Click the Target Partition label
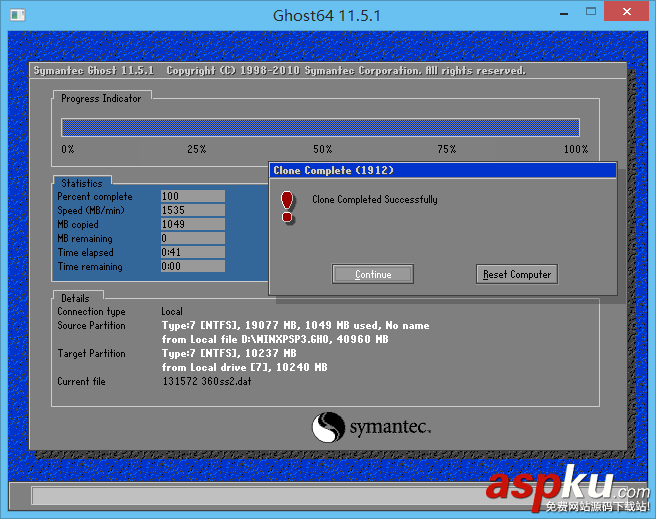The height and width of the screenshot is (519, 656). 91,353
